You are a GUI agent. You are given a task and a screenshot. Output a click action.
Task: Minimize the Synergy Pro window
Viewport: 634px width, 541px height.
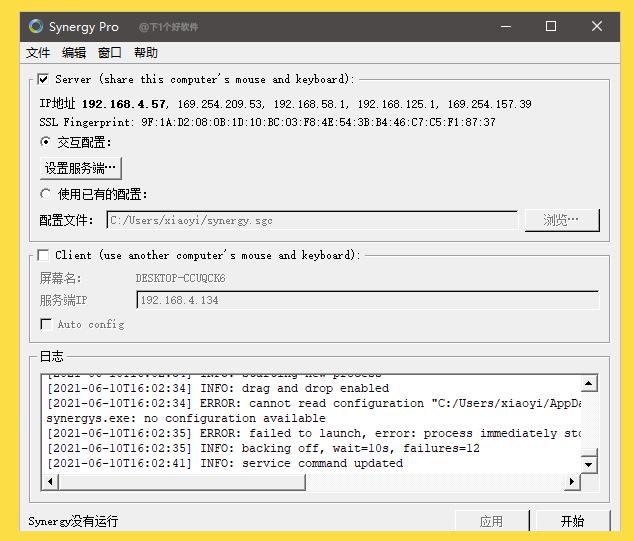click(x=506, y=27)
